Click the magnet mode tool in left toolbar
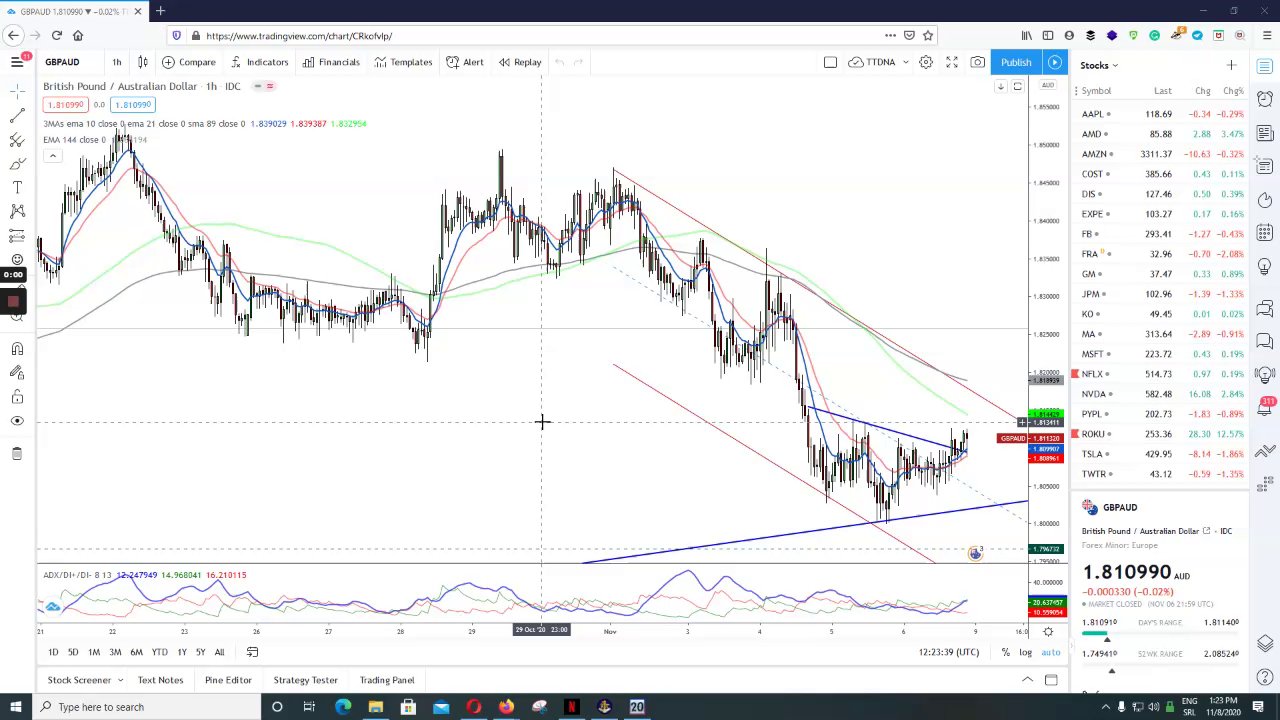1280x720 pixels. click(17, 348)
